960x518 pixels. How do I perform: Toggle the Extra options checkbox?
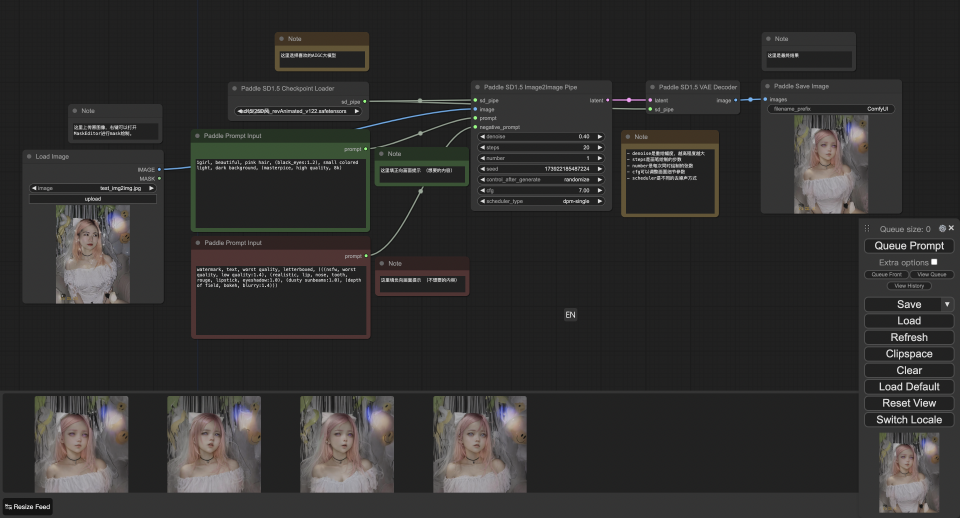pyautogui.click(x=934, y=262)
